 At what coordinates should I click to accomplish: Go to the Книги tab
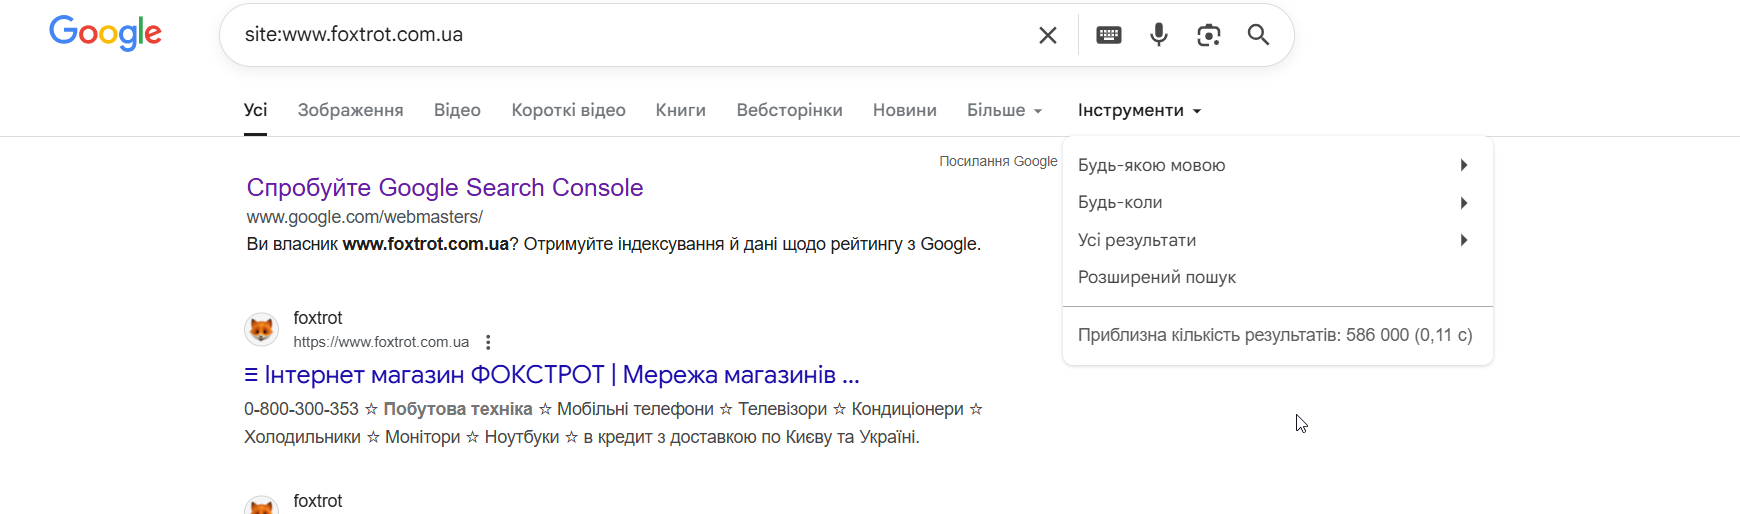tap(681, 110)
